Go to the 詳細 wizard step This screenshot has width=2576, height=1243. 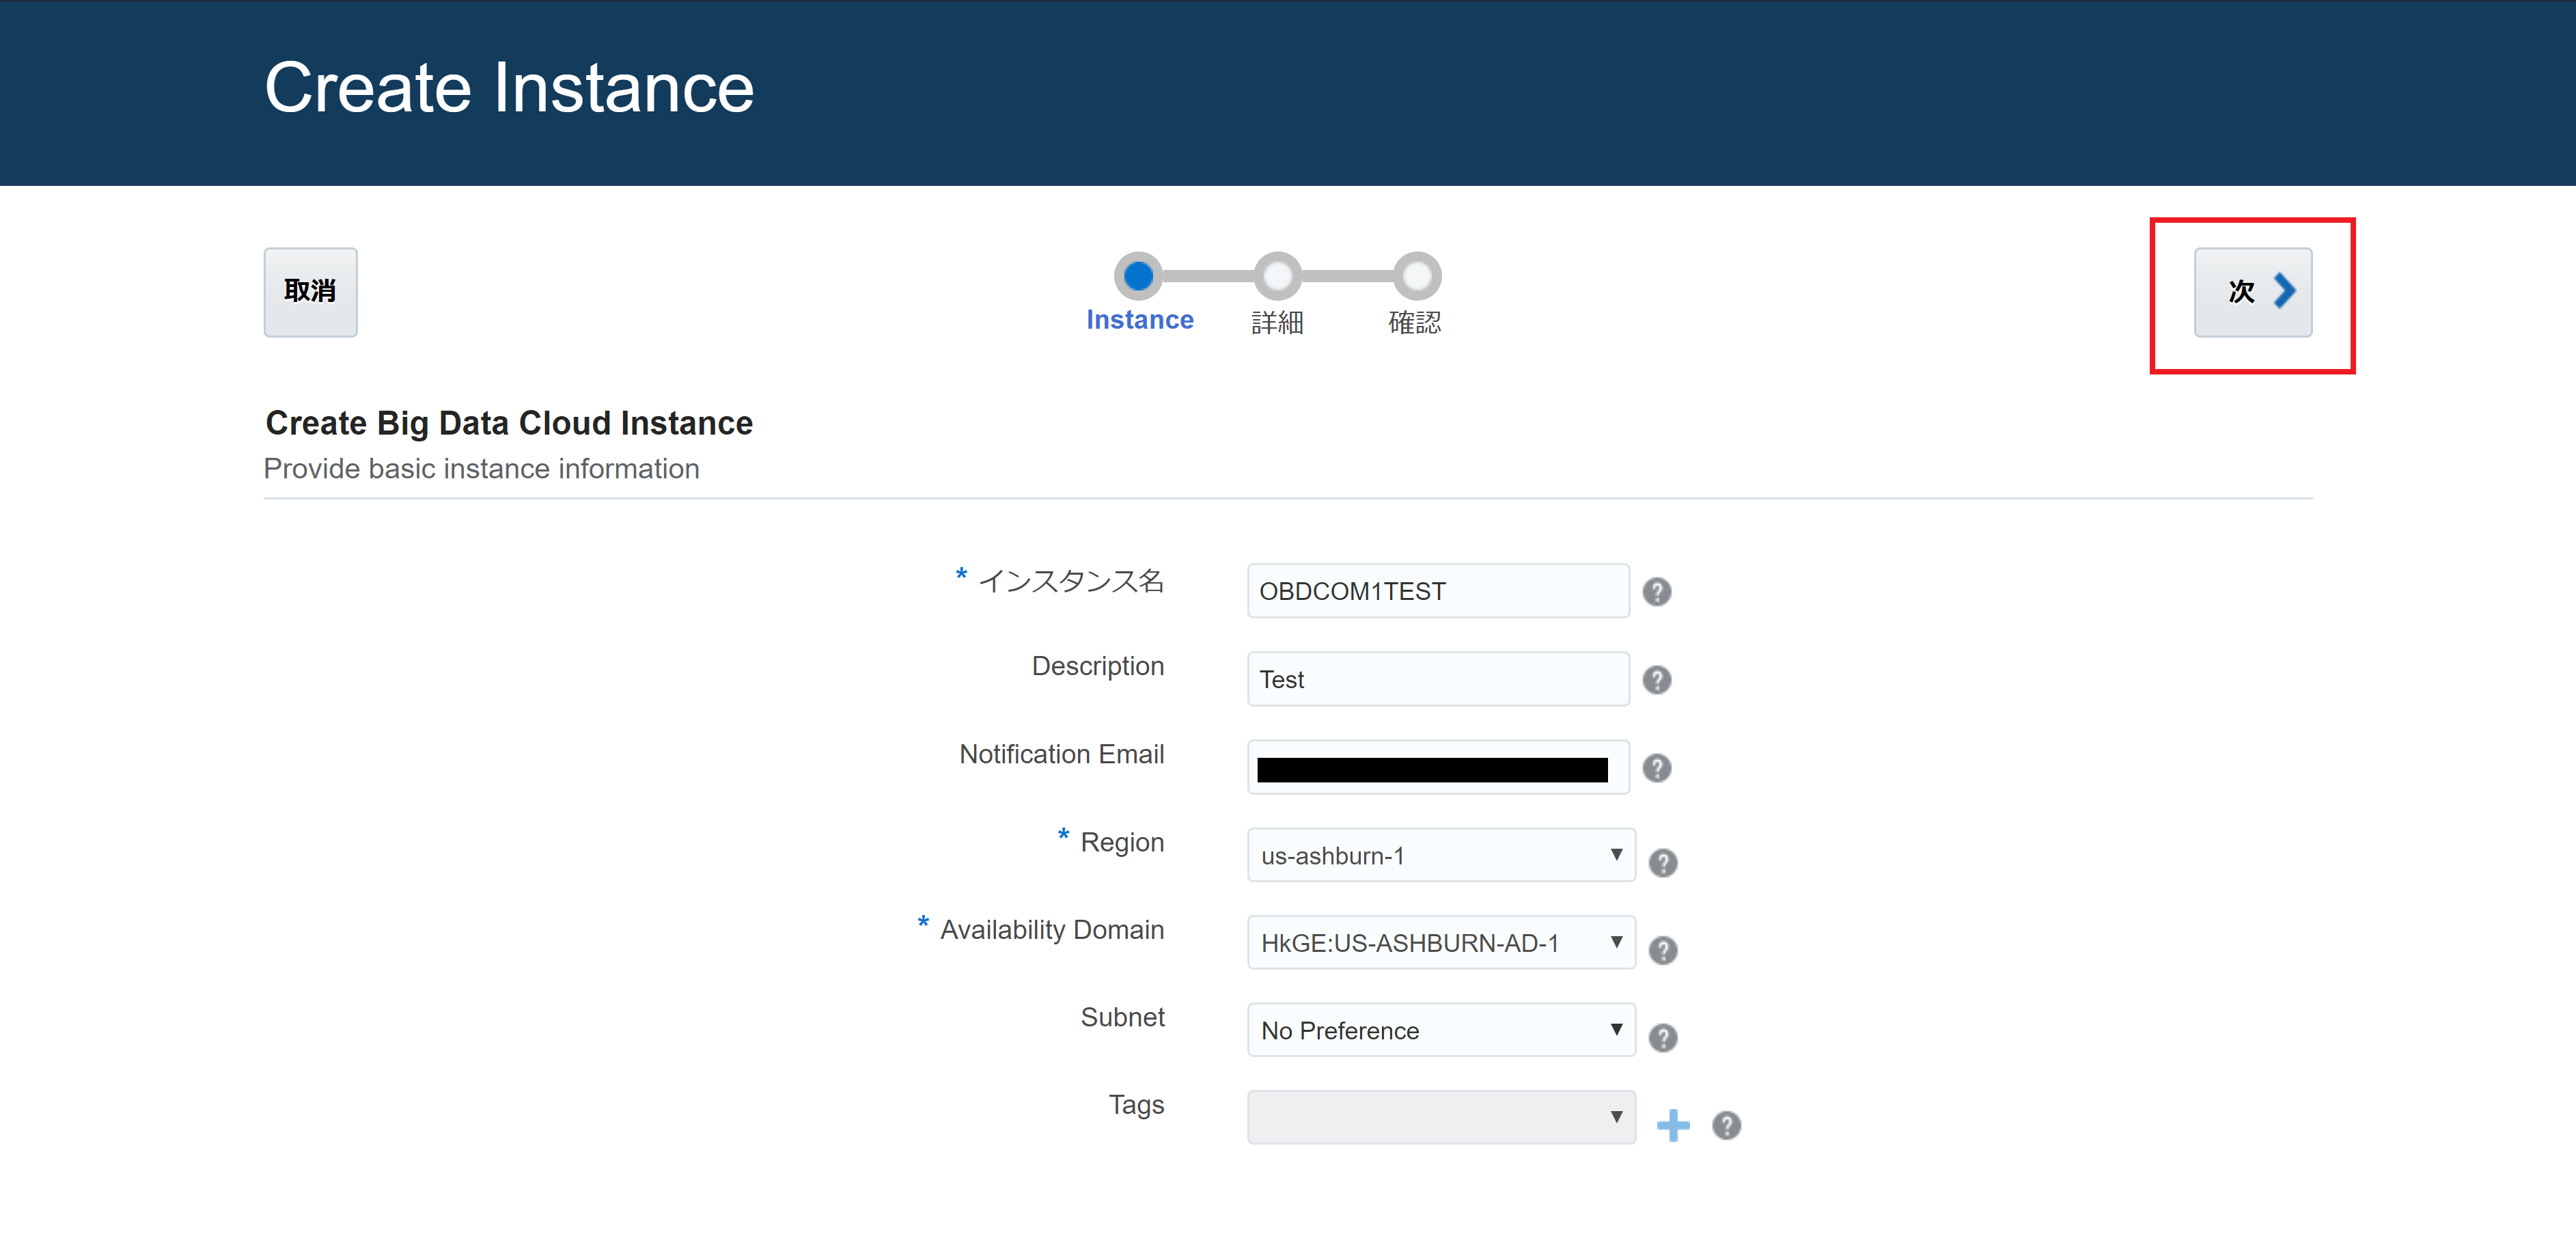[x=1277, y=276]
